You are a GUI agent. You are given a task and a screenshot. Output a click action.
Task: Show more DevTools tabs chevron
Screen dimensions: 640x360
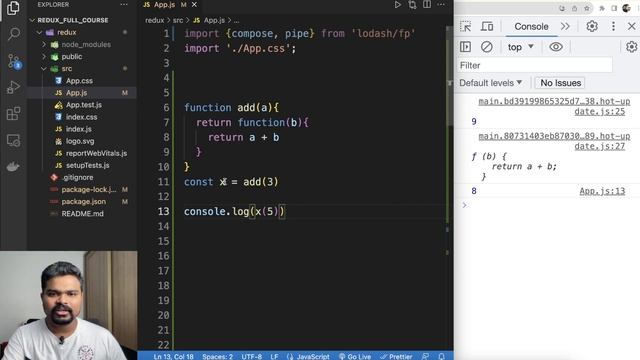565,27
